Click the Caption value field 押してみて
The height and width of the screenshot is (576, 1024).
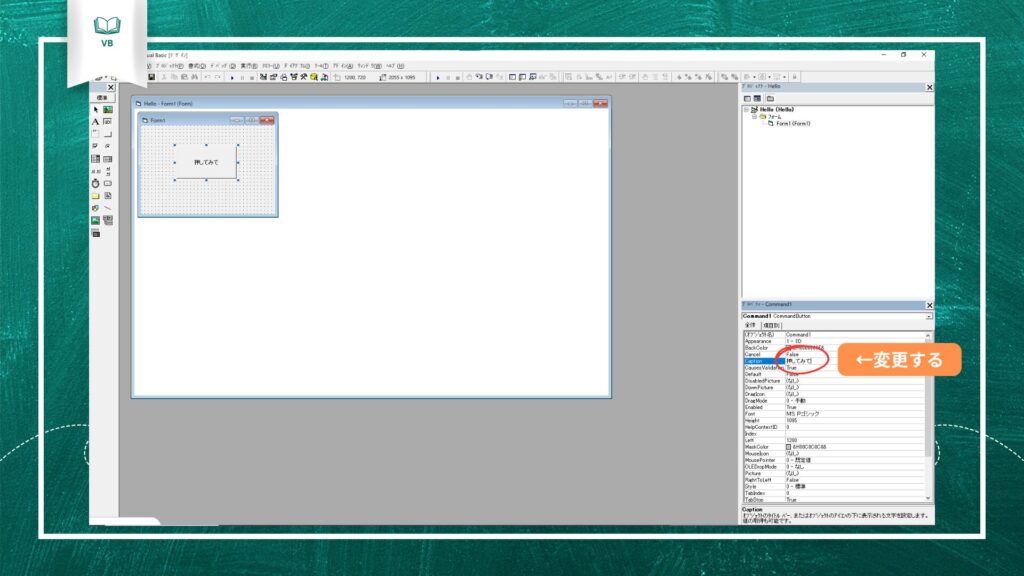point(854,361)
